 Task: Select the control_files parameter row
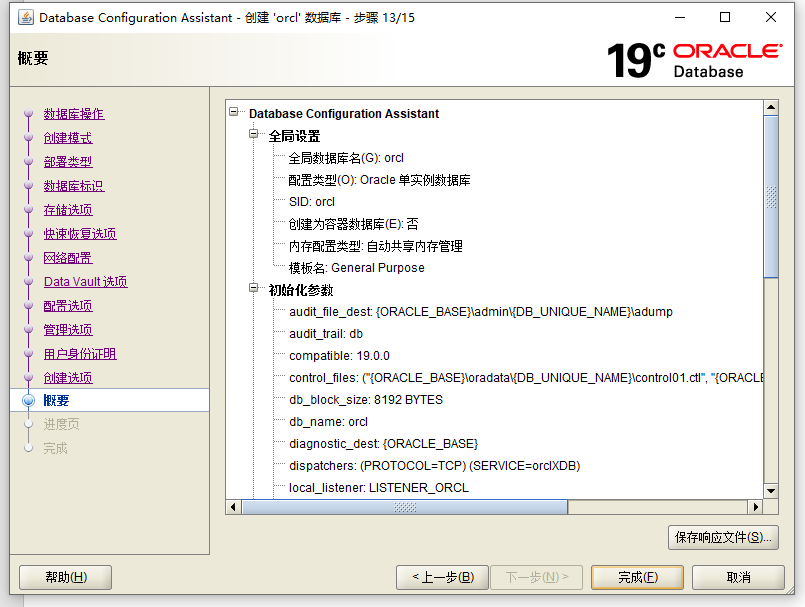(526, 378)
